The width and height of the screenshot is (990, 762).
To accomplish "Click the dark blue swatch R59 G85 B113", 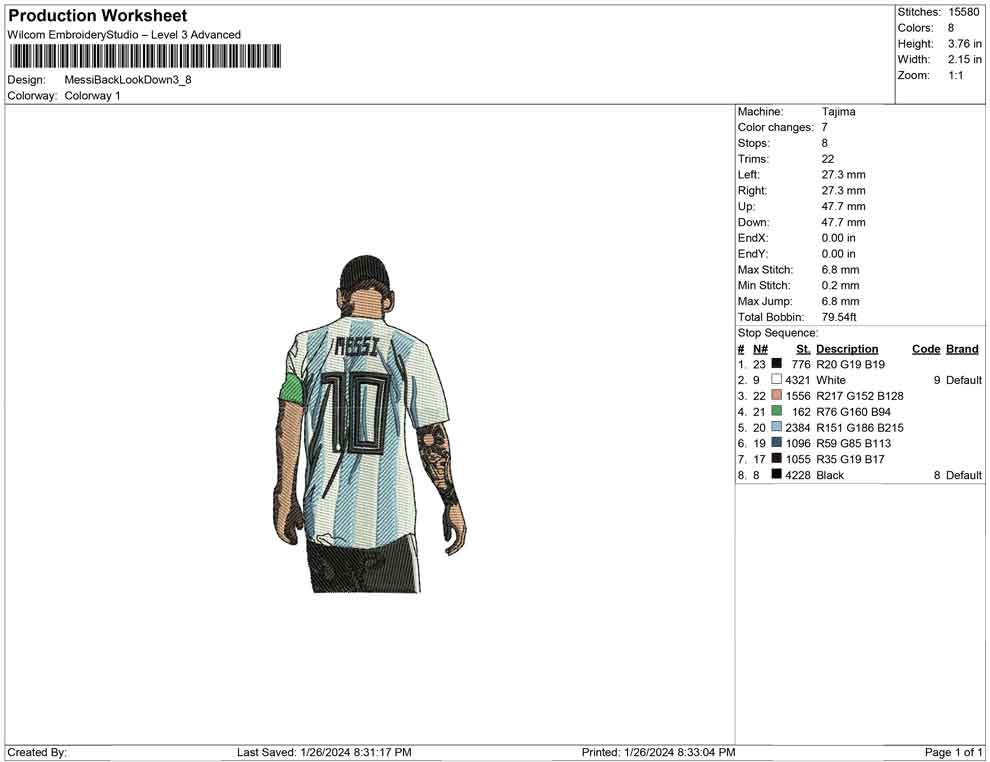I will click(777, 442).
